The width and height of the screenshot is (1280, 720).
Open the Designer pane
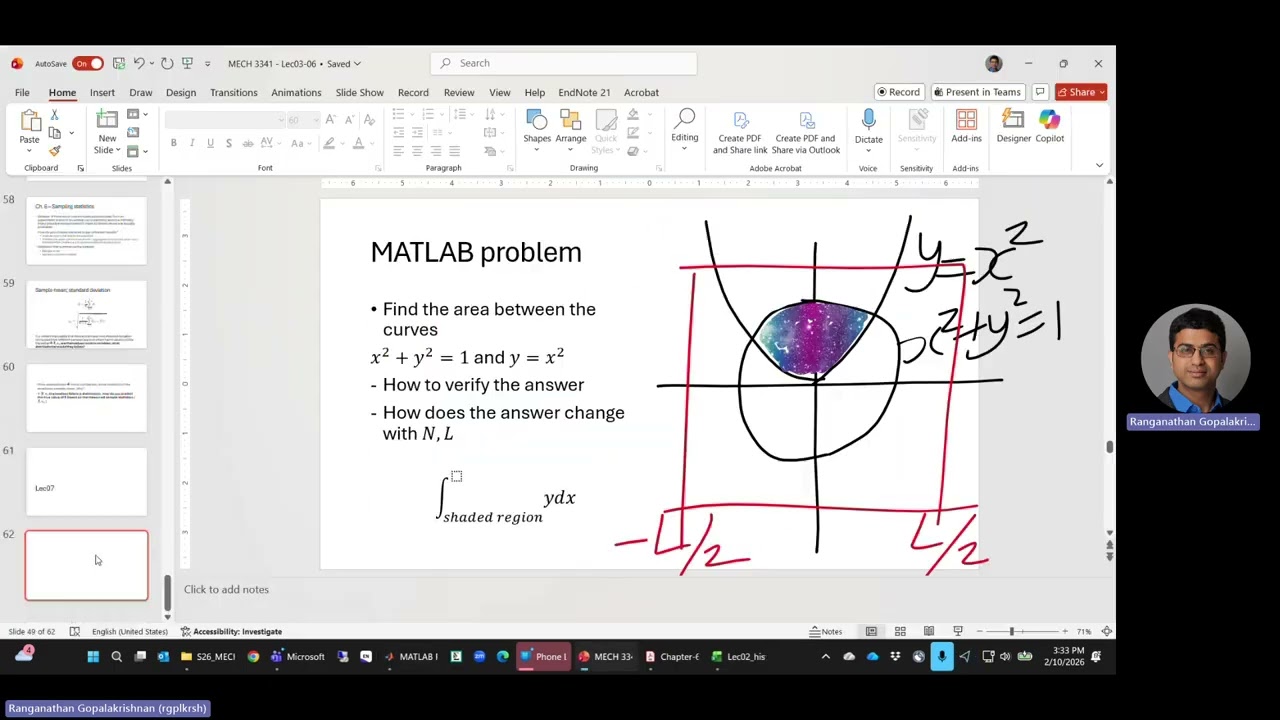(1013, 127)
